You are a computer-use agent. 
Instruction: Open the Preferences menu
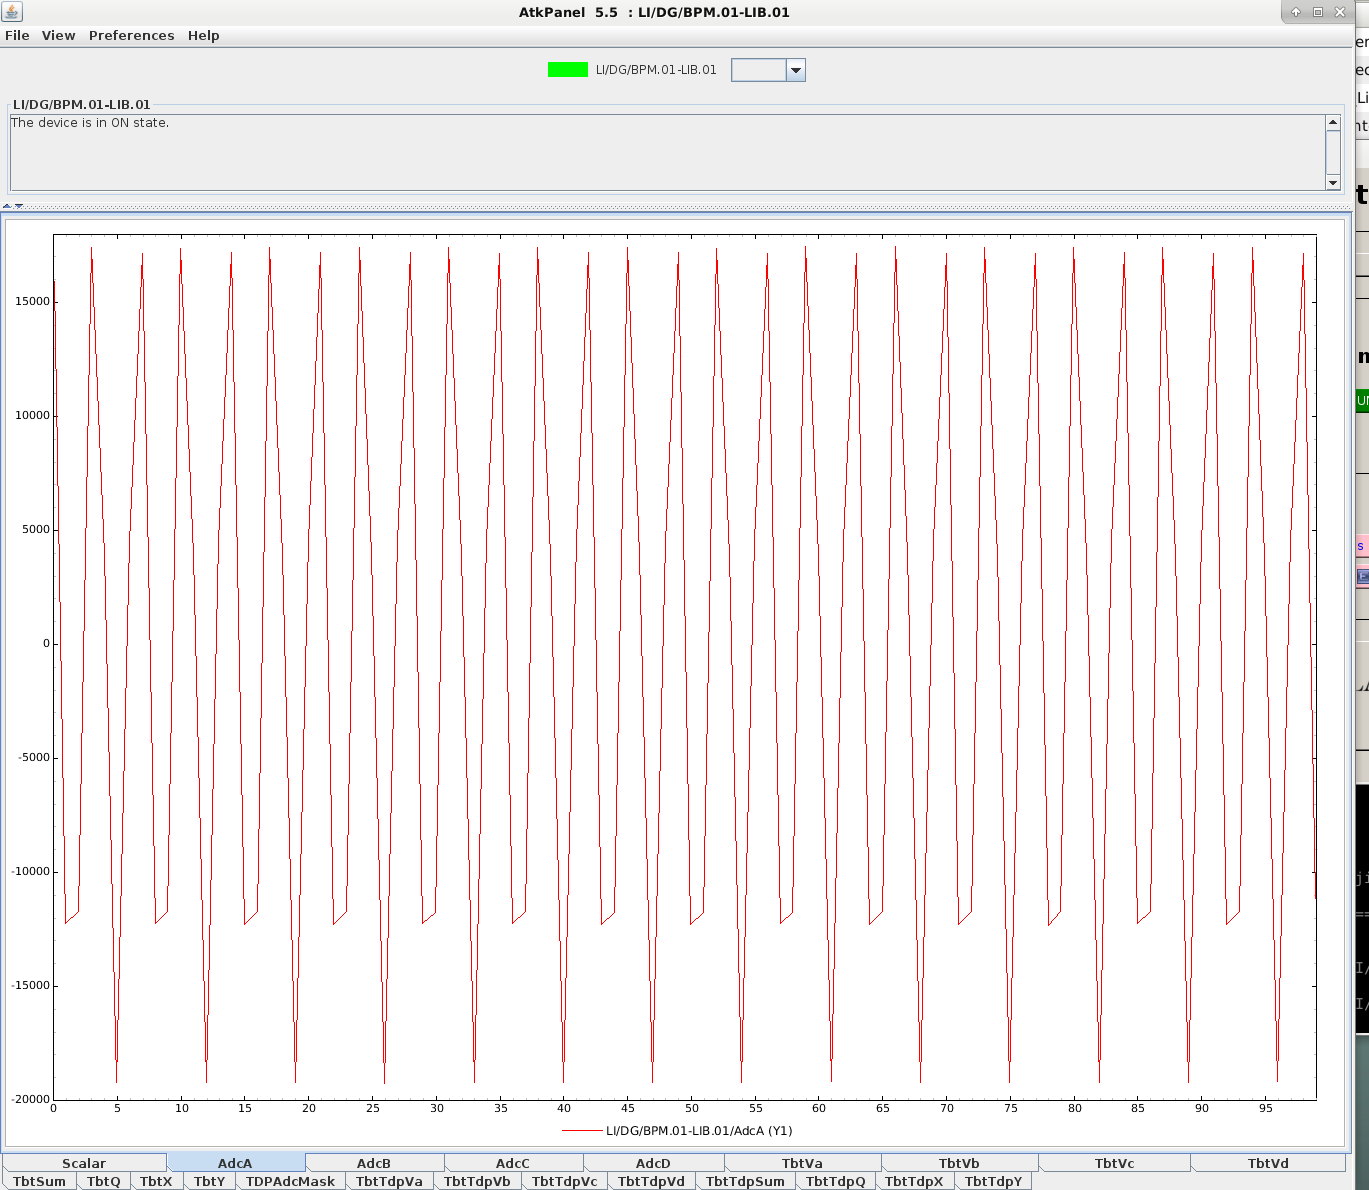point(131,35)
